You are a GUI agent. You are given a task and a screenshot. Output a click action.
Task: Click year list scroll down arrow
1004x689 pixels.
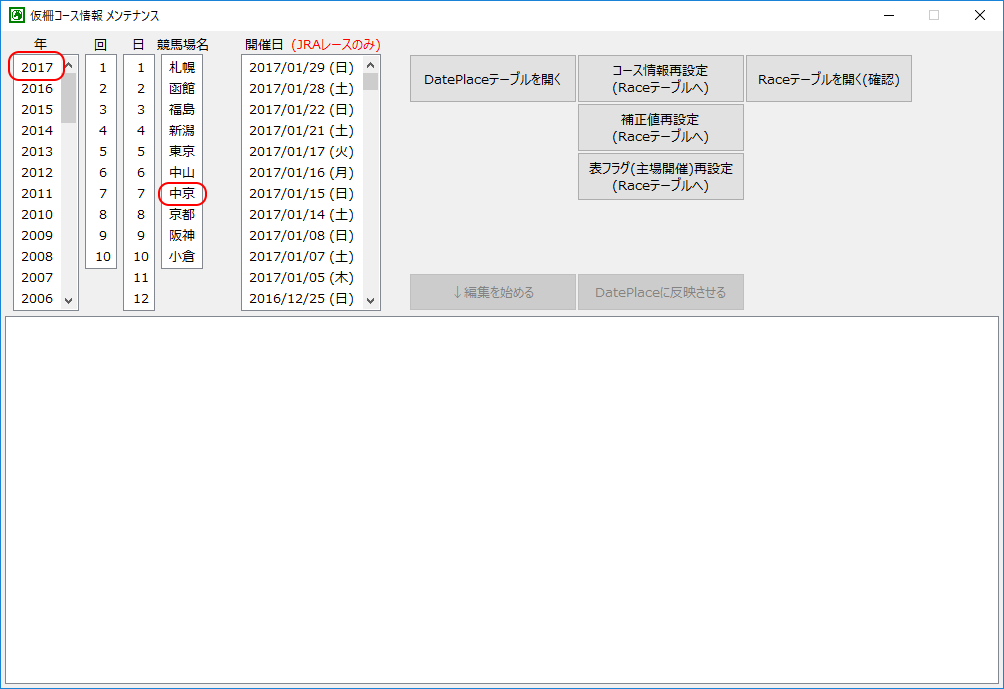click(x=69, y=300)
